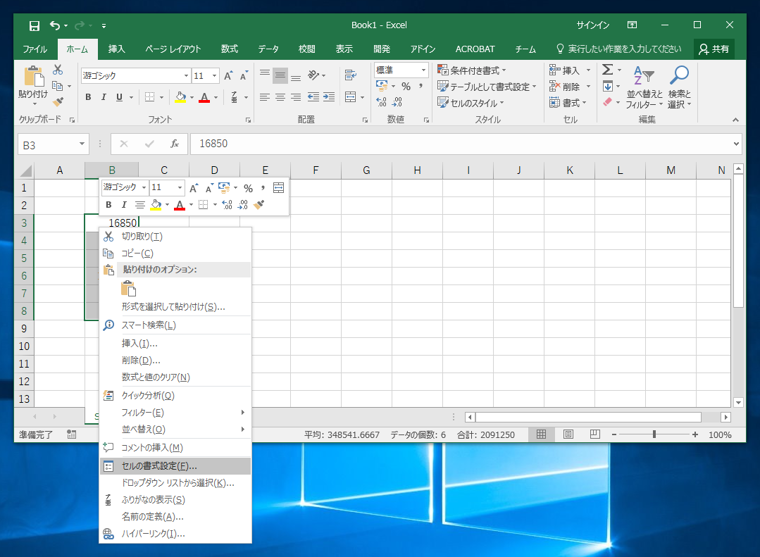Toggle Underline in the ribbon
Screen dimensions: 760x557
[x=119, y=97]
